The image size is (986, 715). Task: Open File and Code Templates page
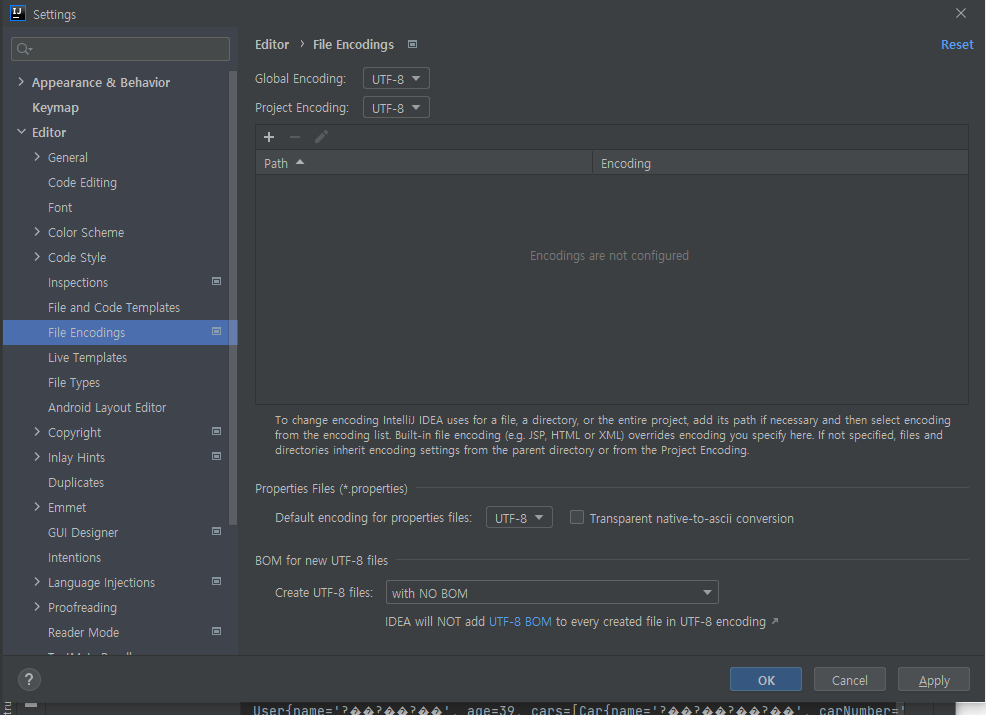114,308
